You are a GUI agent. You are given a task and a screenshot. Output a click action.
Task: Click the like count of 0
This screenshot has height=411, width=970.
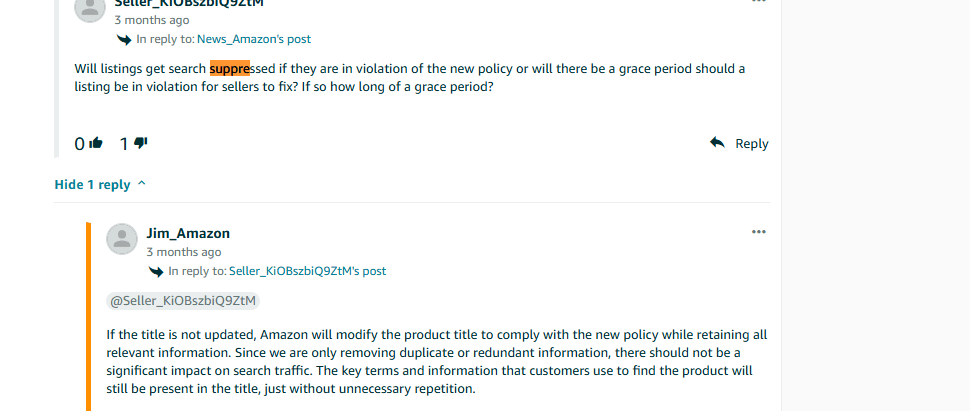80,144
